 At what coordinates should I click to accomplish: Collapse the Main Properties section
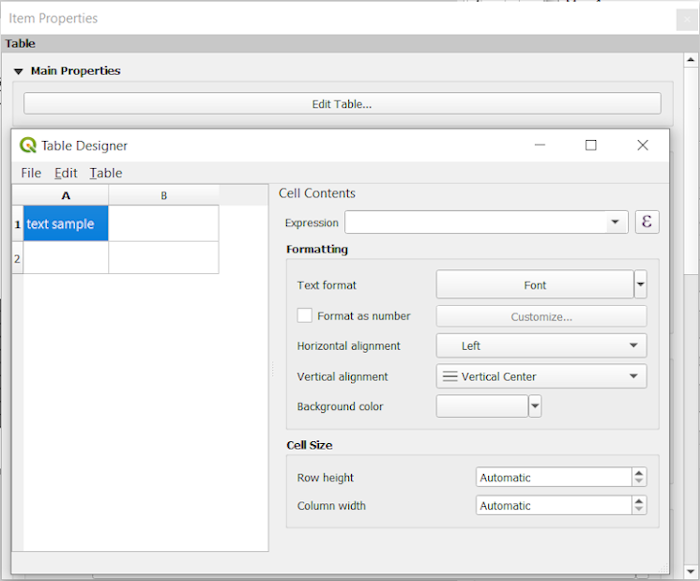[x=18, y=72]
